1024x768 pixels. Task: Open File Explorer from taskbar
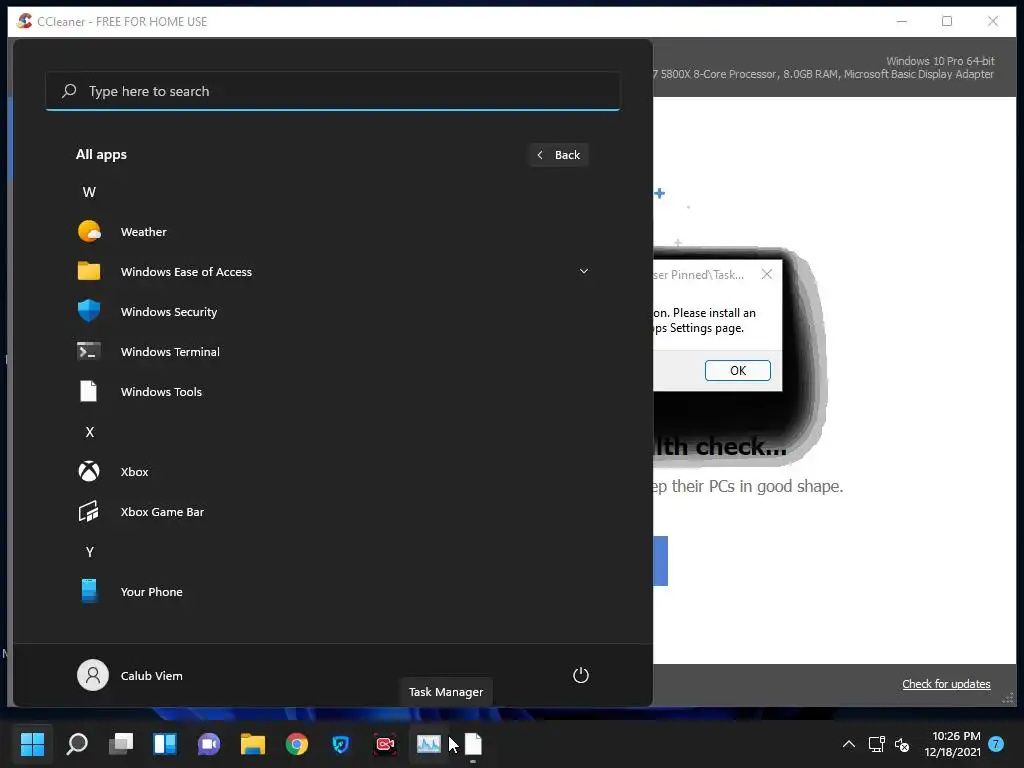click(253, 744)
